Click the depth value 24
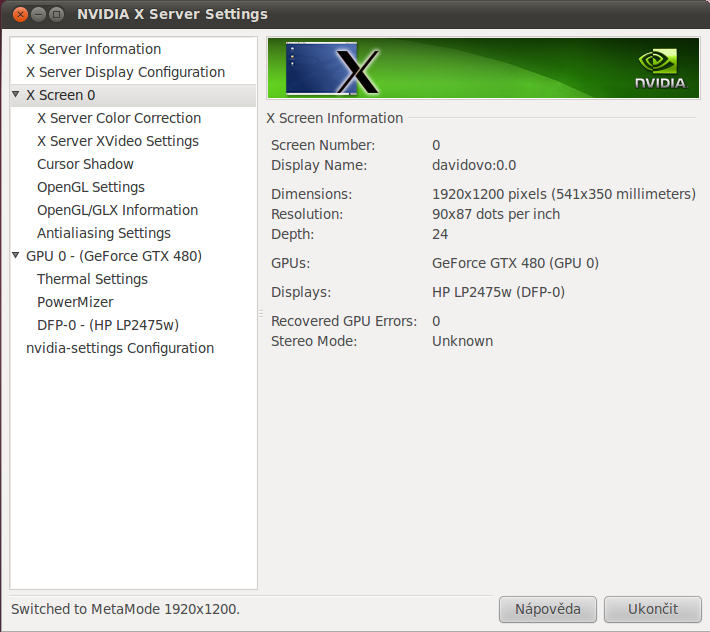The width and height of the screenshot is (710, 632). click(x=440, y=234)
